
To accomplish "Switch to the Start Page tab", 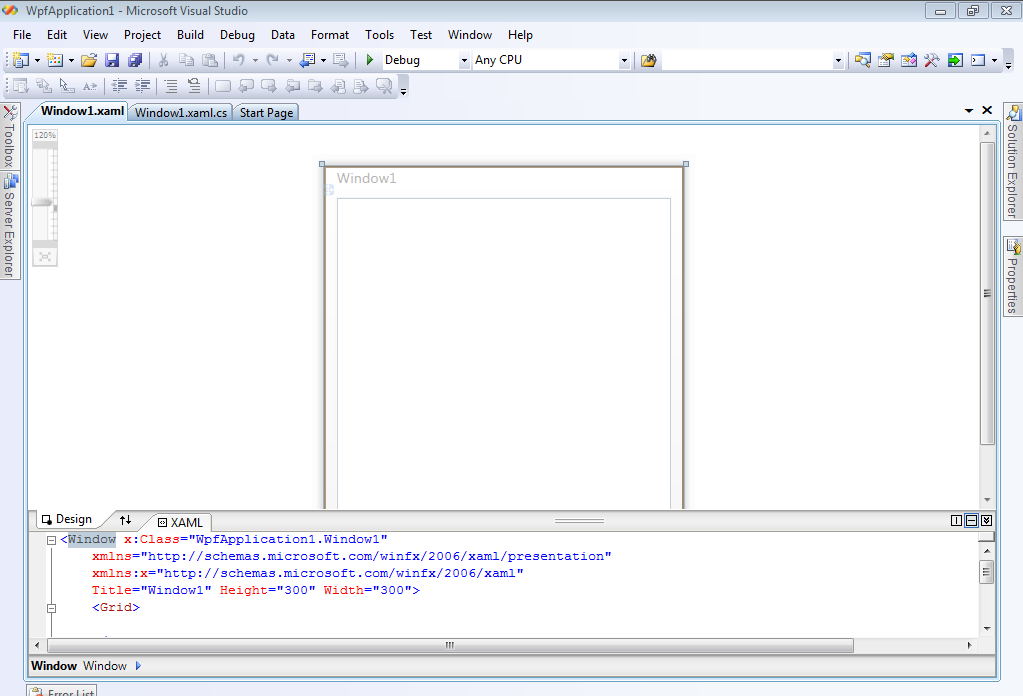I will (x=266, y=113).
